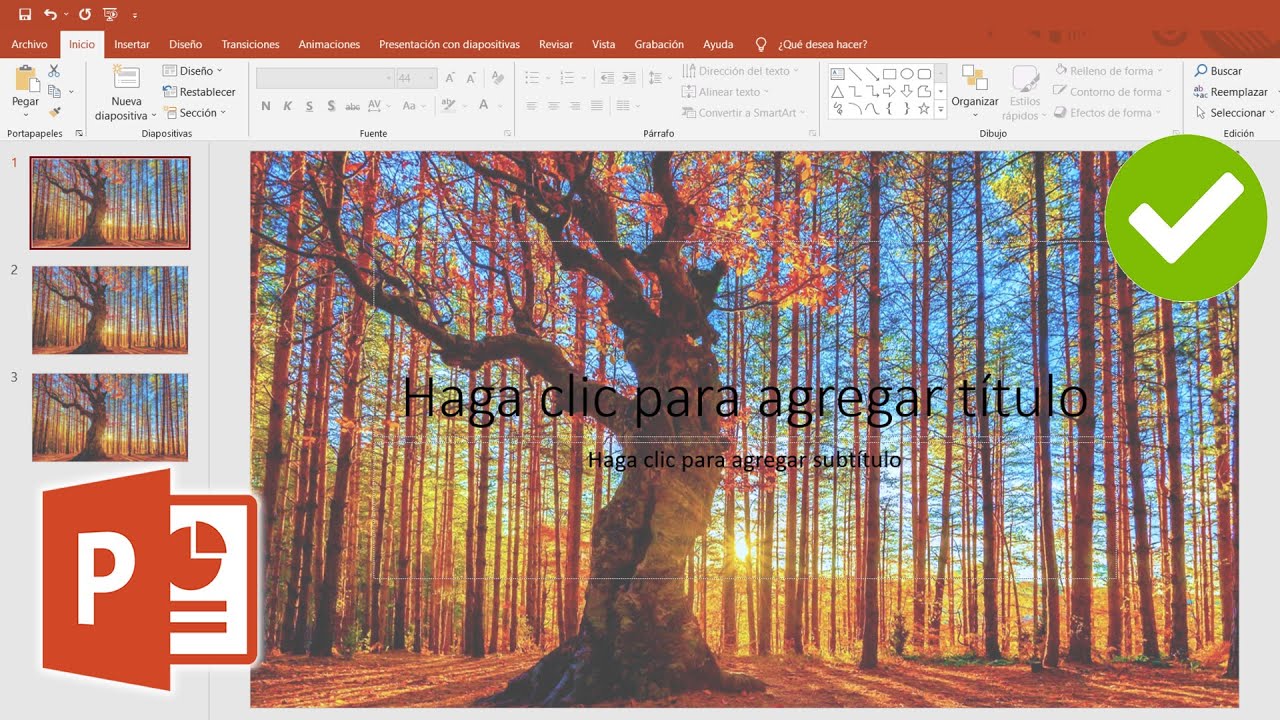
Task: Open the font size 44 dropdown
Action: [x=432, y=78]
